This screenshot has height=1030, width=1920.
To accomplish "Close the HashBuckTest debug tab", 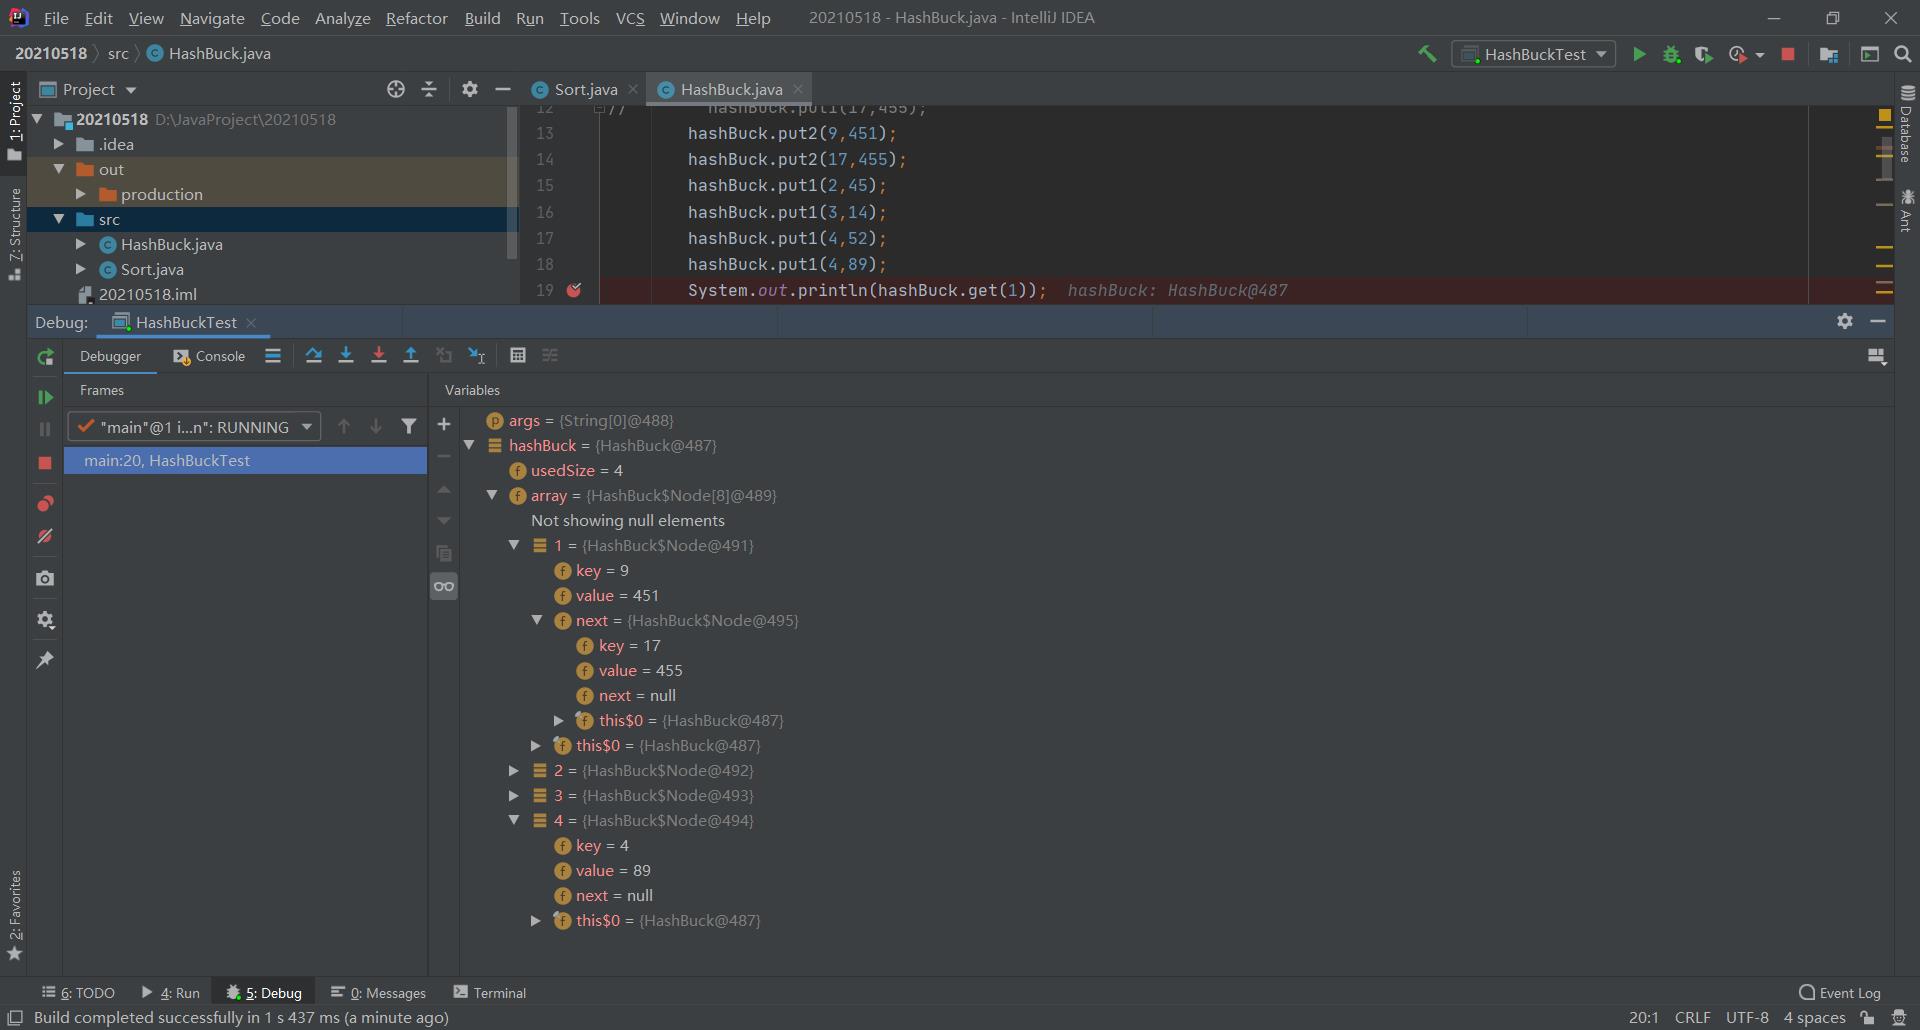I will (251, 322).
